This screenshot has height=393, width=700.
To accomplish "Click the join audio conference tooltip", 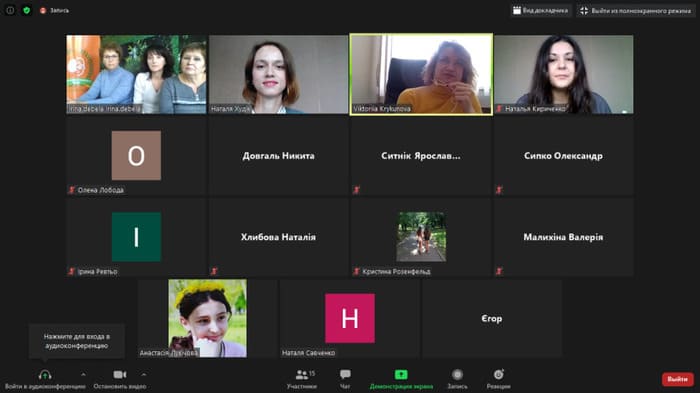I will [77, 341].
